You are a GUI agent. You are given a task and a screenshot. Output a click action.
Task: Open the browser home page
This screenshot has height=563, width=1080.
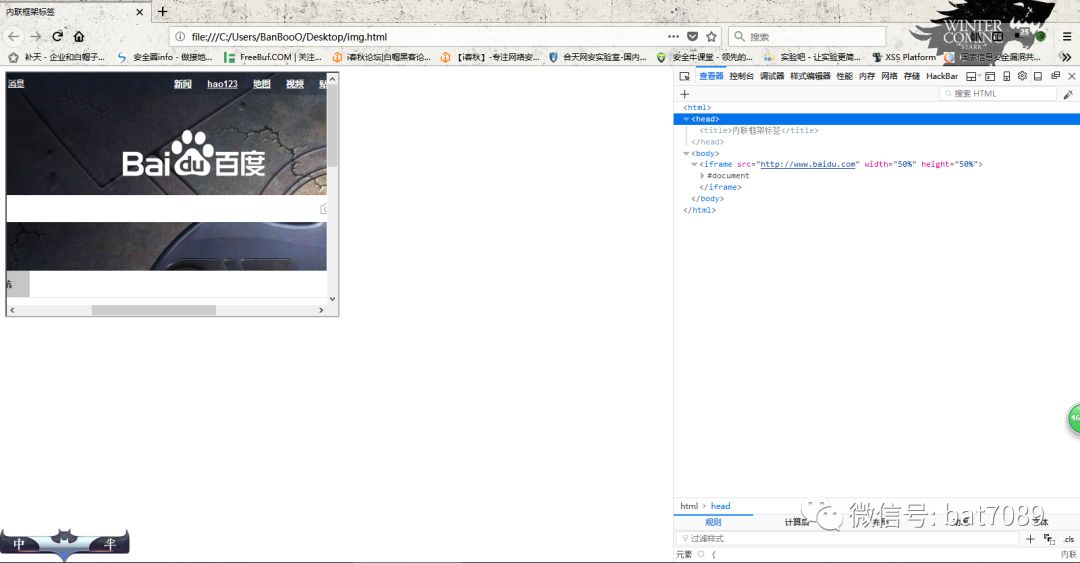(79, 37)
